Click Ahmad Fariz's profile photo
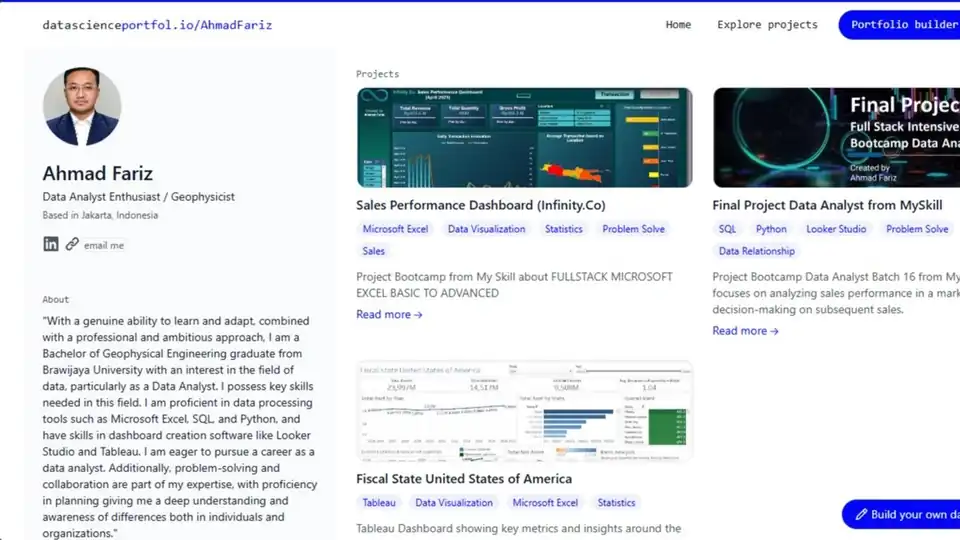The width and height of the screenshot is (960, 540). (x=82, y=107)
